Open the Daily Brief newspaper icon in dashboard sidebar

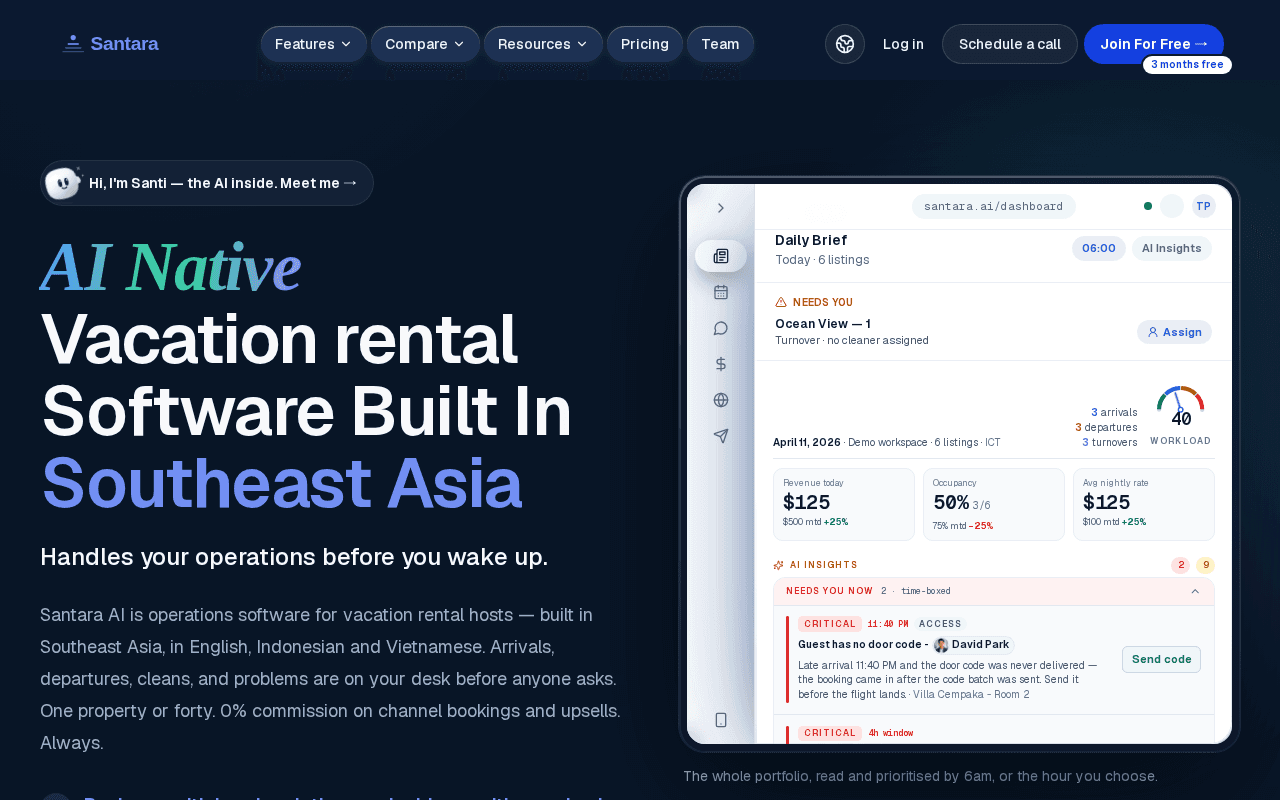(721, 256)
